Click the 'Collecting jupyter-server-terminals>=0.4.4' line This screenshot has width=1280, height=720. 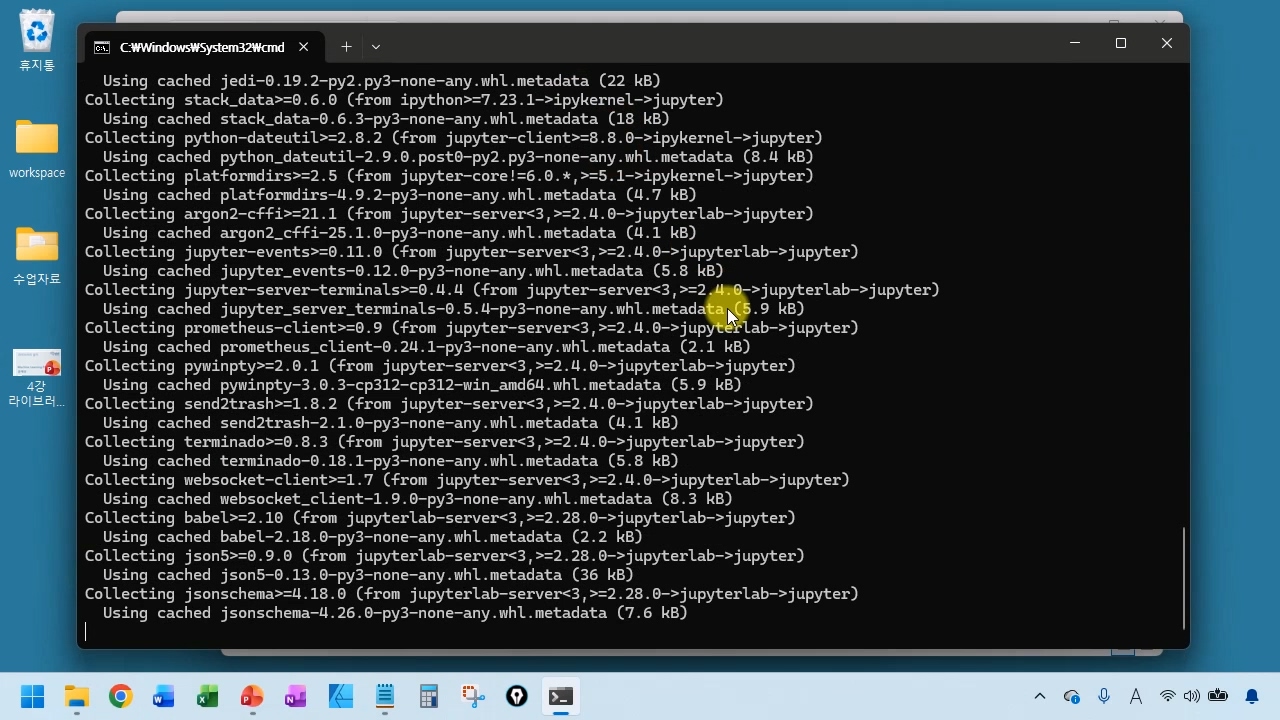(x=512, y=290)
